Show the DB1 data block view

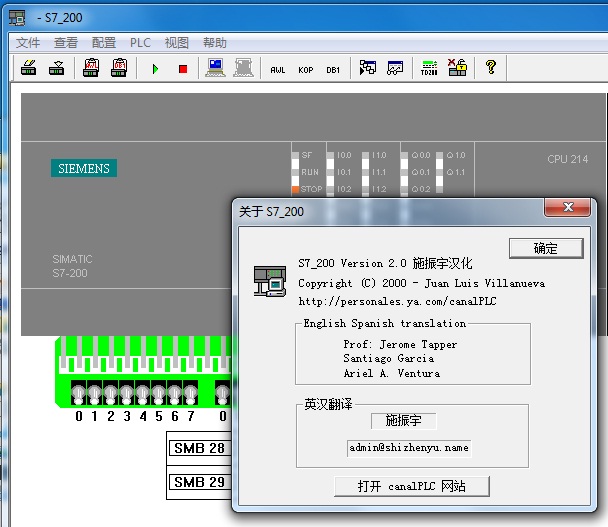333,70
